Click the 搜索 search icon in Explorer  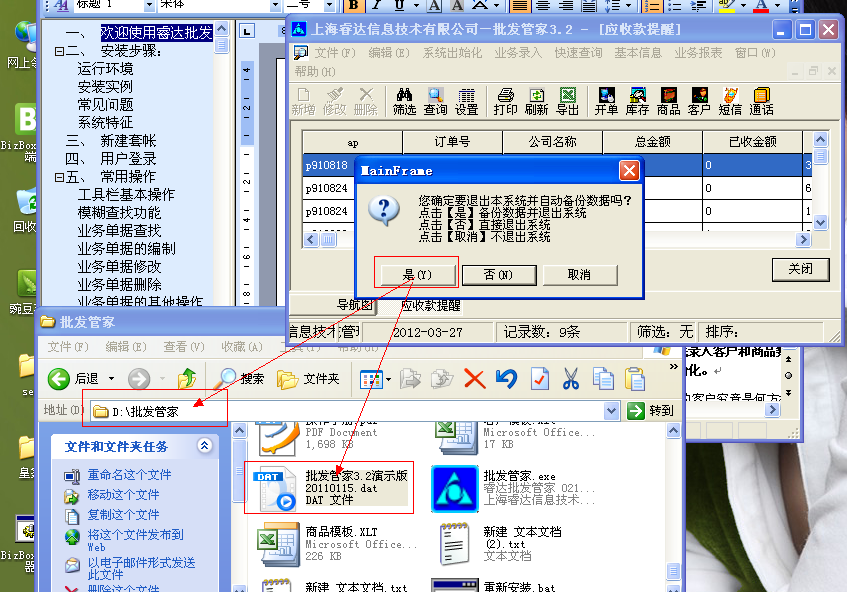[225, 379]
